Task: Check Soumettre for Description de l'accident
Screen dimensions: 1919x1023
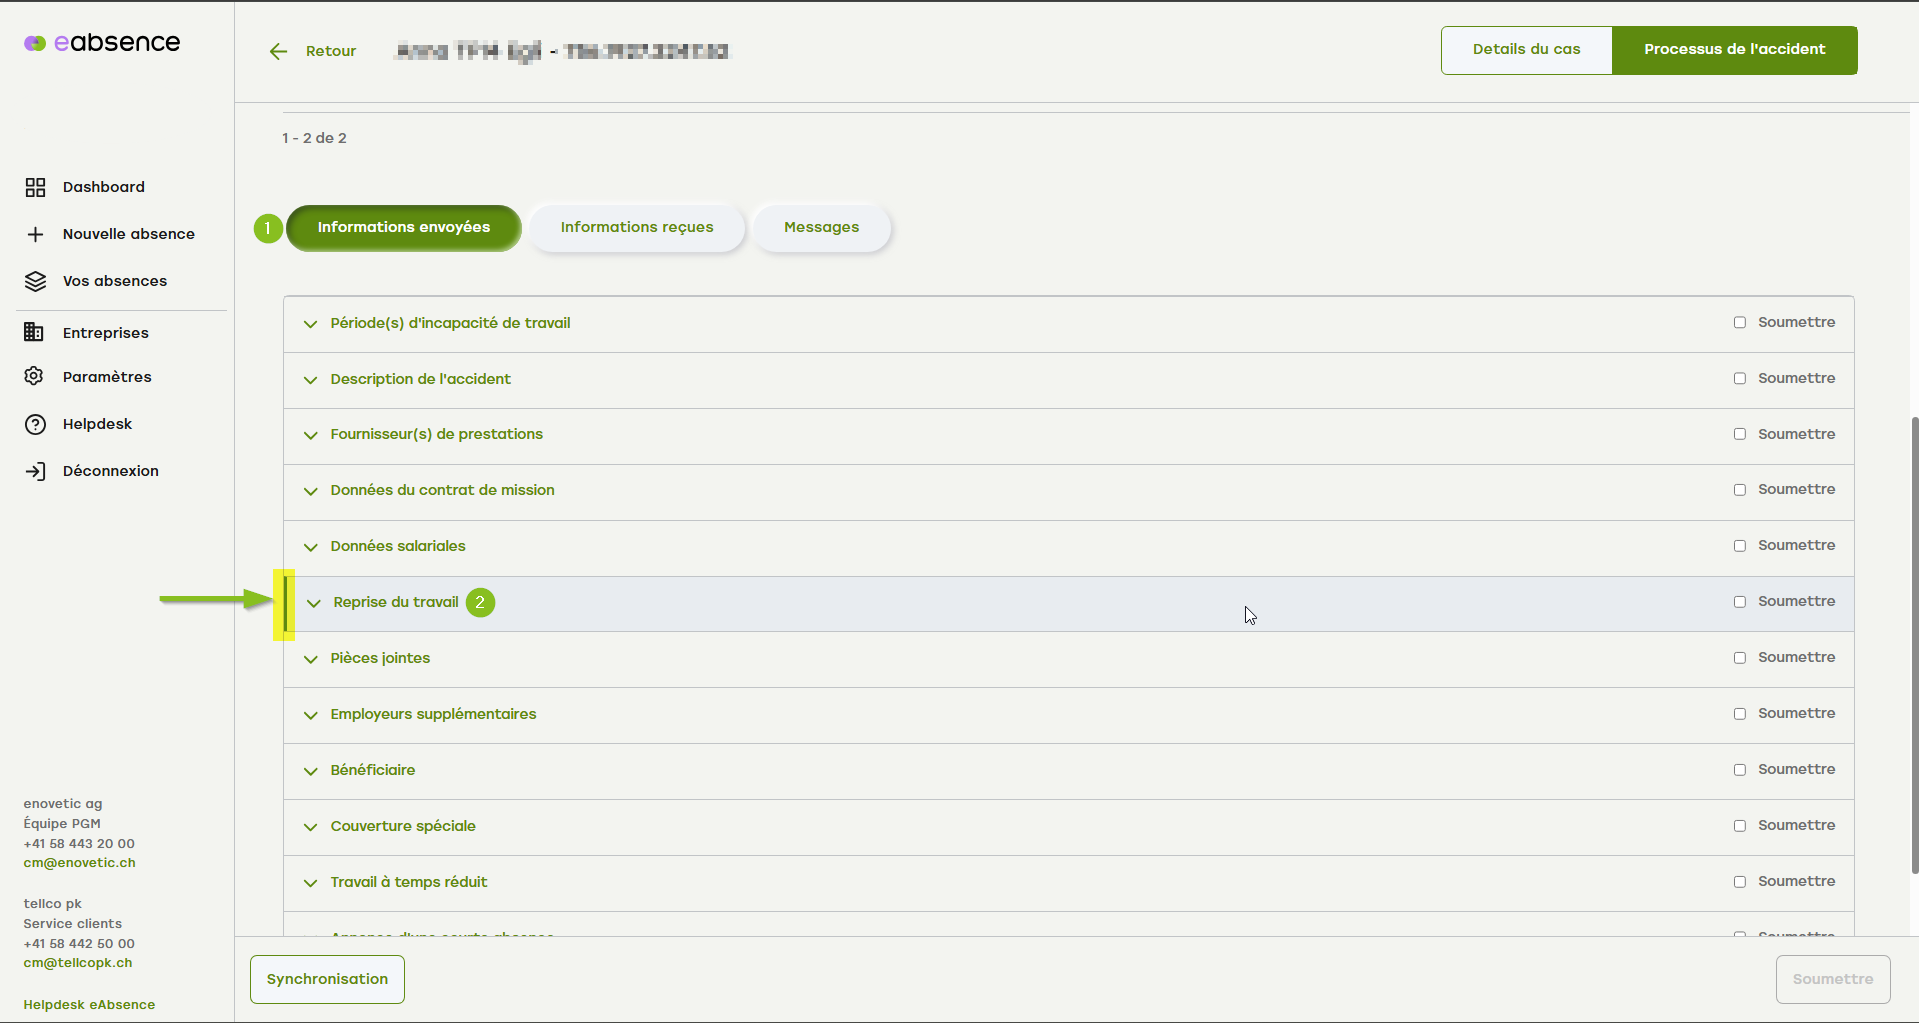Action: coord(1739,378)
